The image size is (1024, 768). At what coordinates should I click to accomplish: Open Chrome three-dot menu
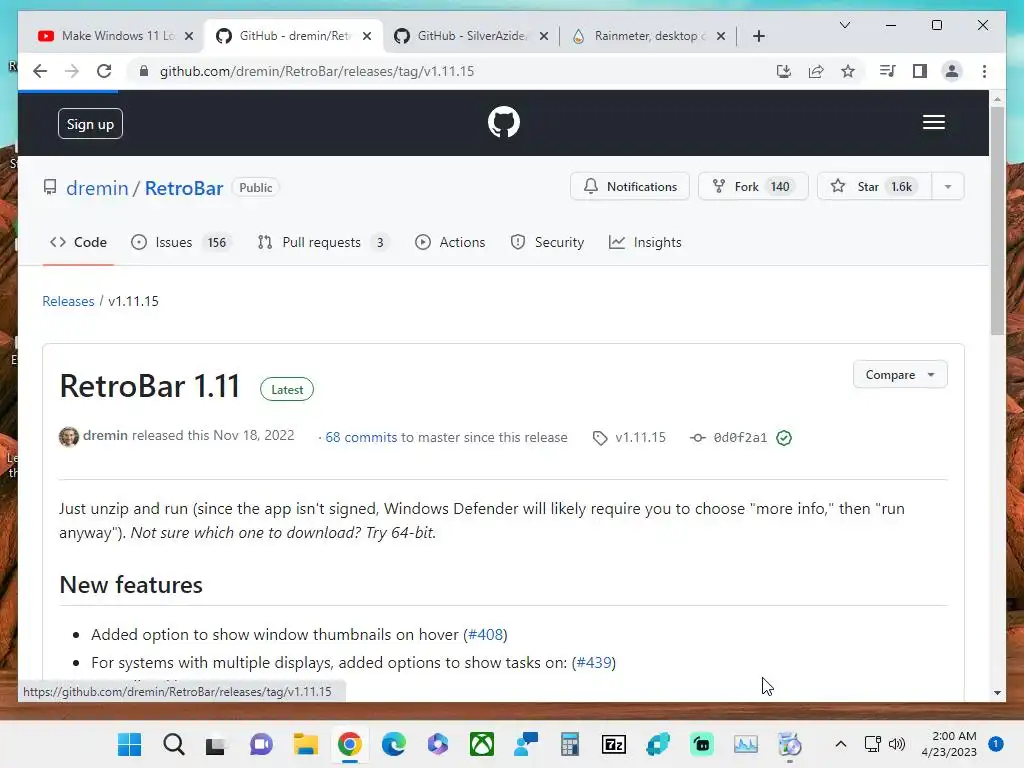coord(984,71)
